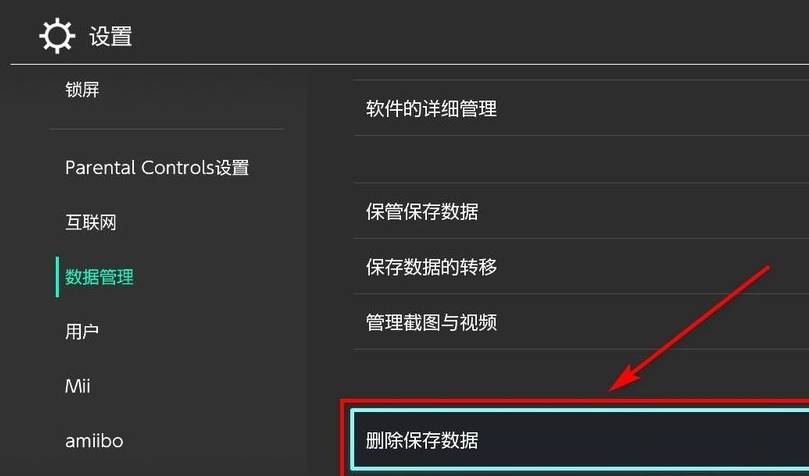The height and width of the screenshot is (476, 809).
Task: Select 保存数据的转移 option
Action: (x=581, y=267)
